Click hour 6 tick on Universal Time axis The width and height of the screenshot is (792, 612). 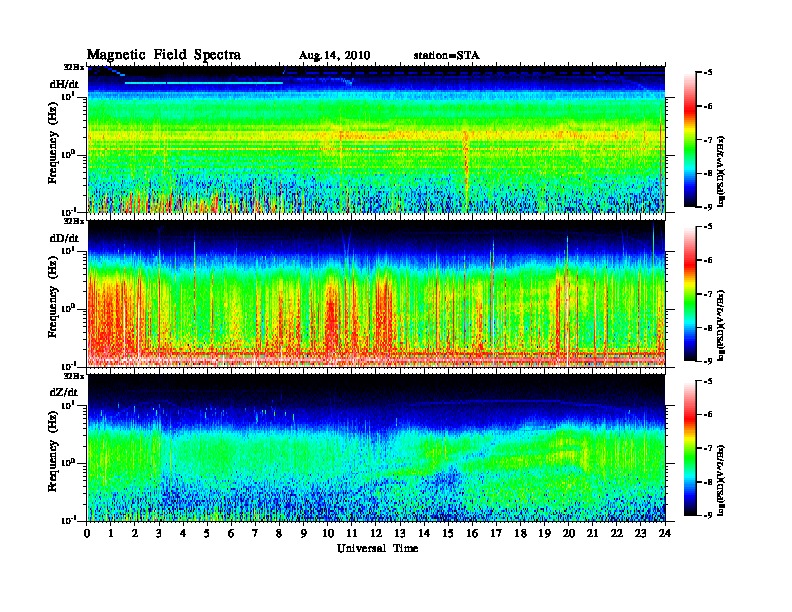(232, 533)
